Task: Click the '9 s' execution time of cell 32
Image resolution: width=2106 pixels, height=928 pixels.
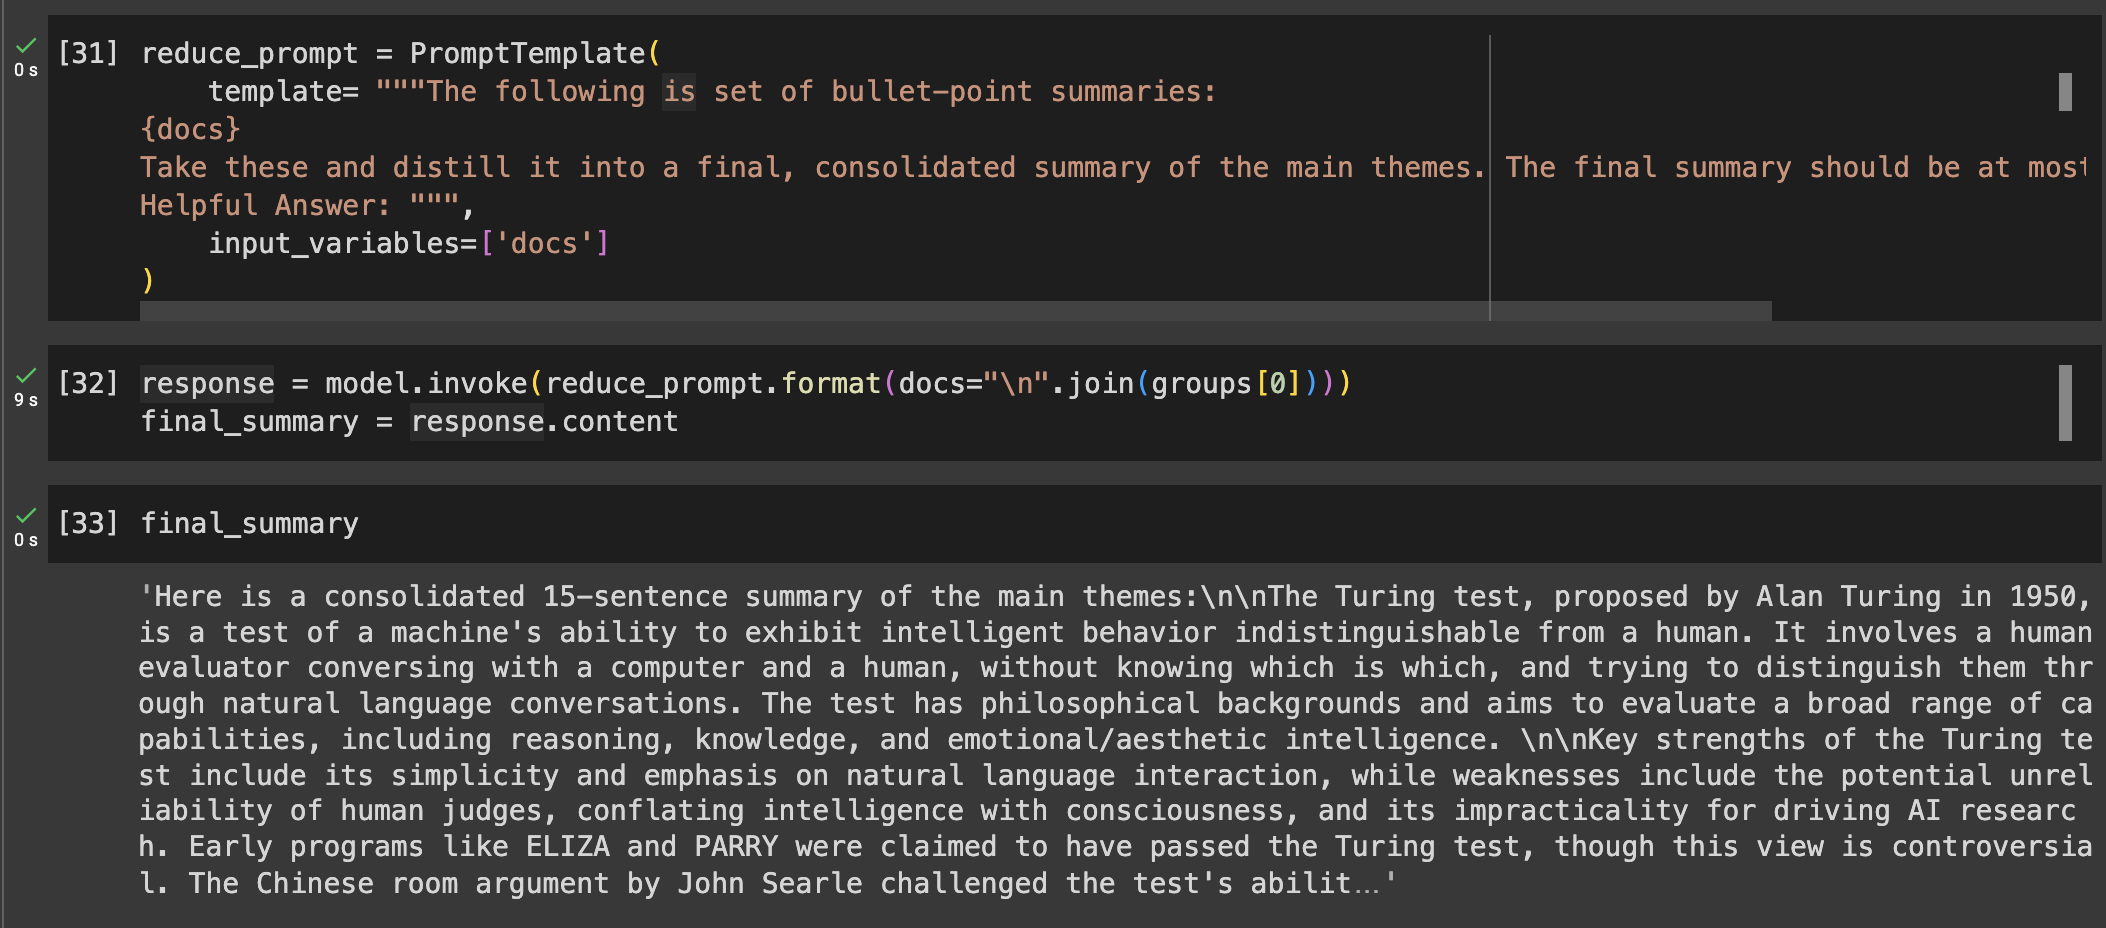Action: point(26,400)
